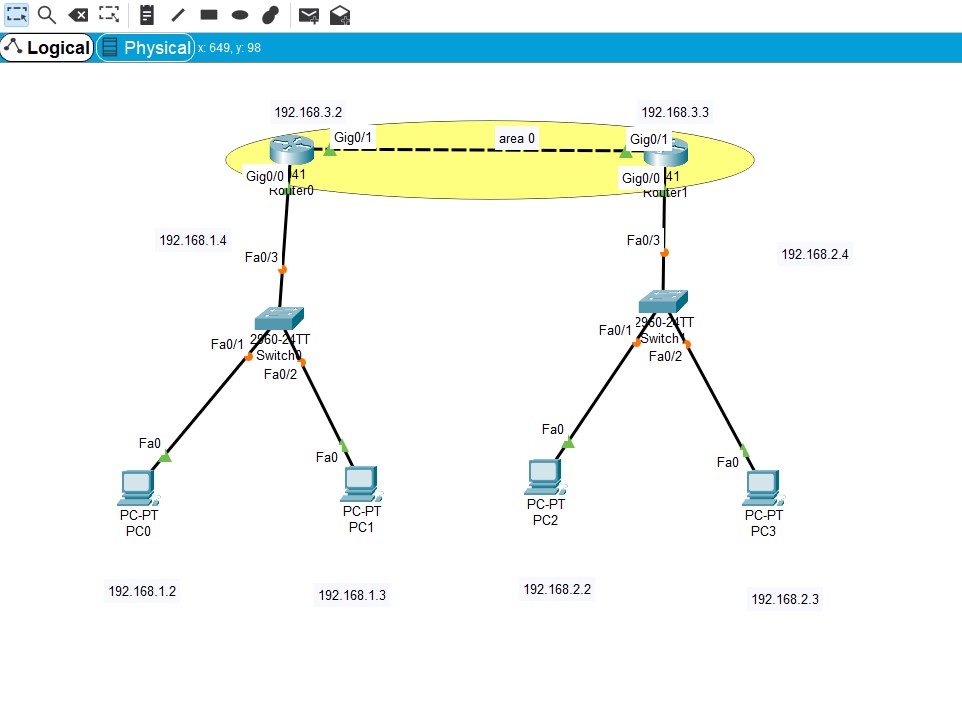The image size is (962, 702).
Task: Open the PC1 computer icon
Action: (x=362, y=484)
